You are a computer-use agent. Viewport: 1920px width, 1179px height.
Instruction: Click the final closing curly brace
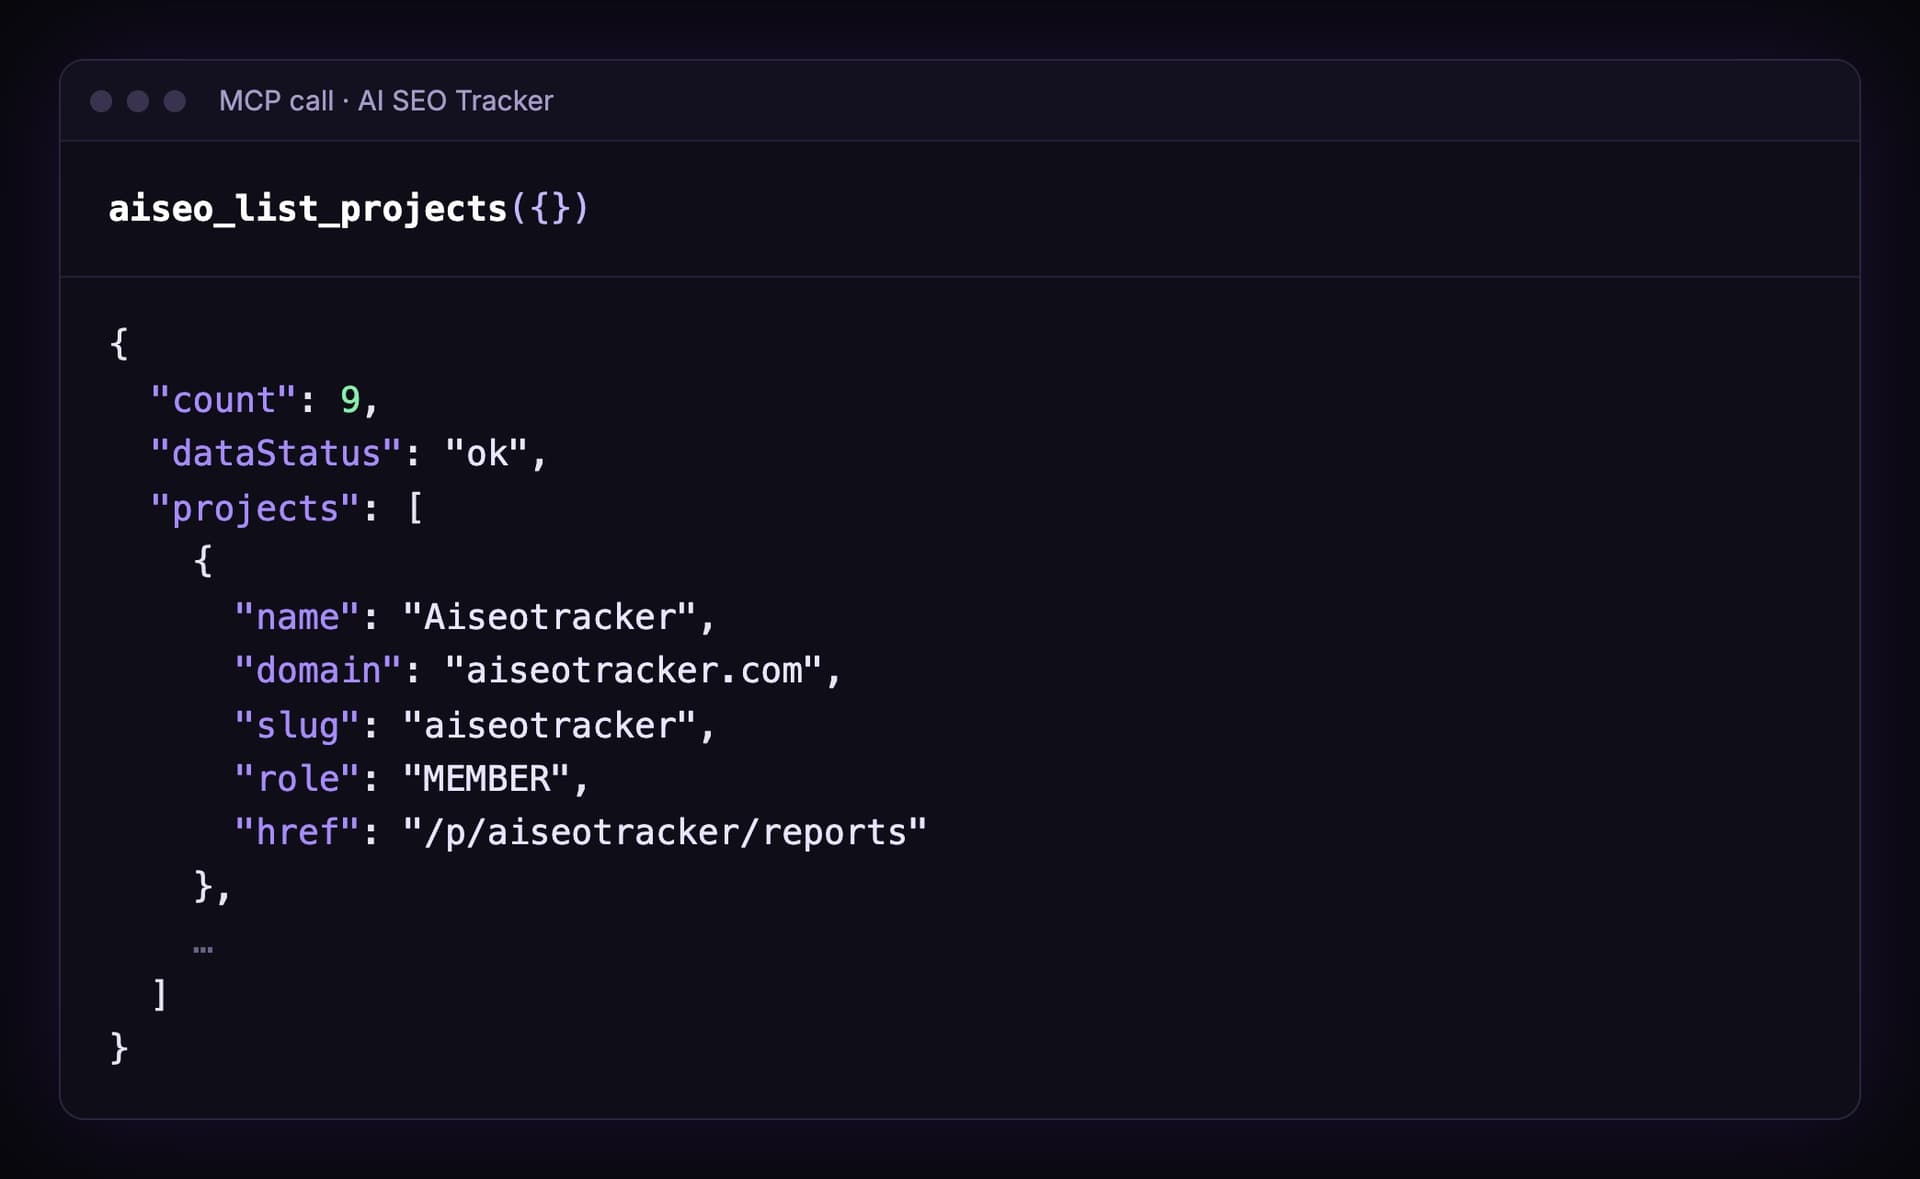(x=118, y=1047)
